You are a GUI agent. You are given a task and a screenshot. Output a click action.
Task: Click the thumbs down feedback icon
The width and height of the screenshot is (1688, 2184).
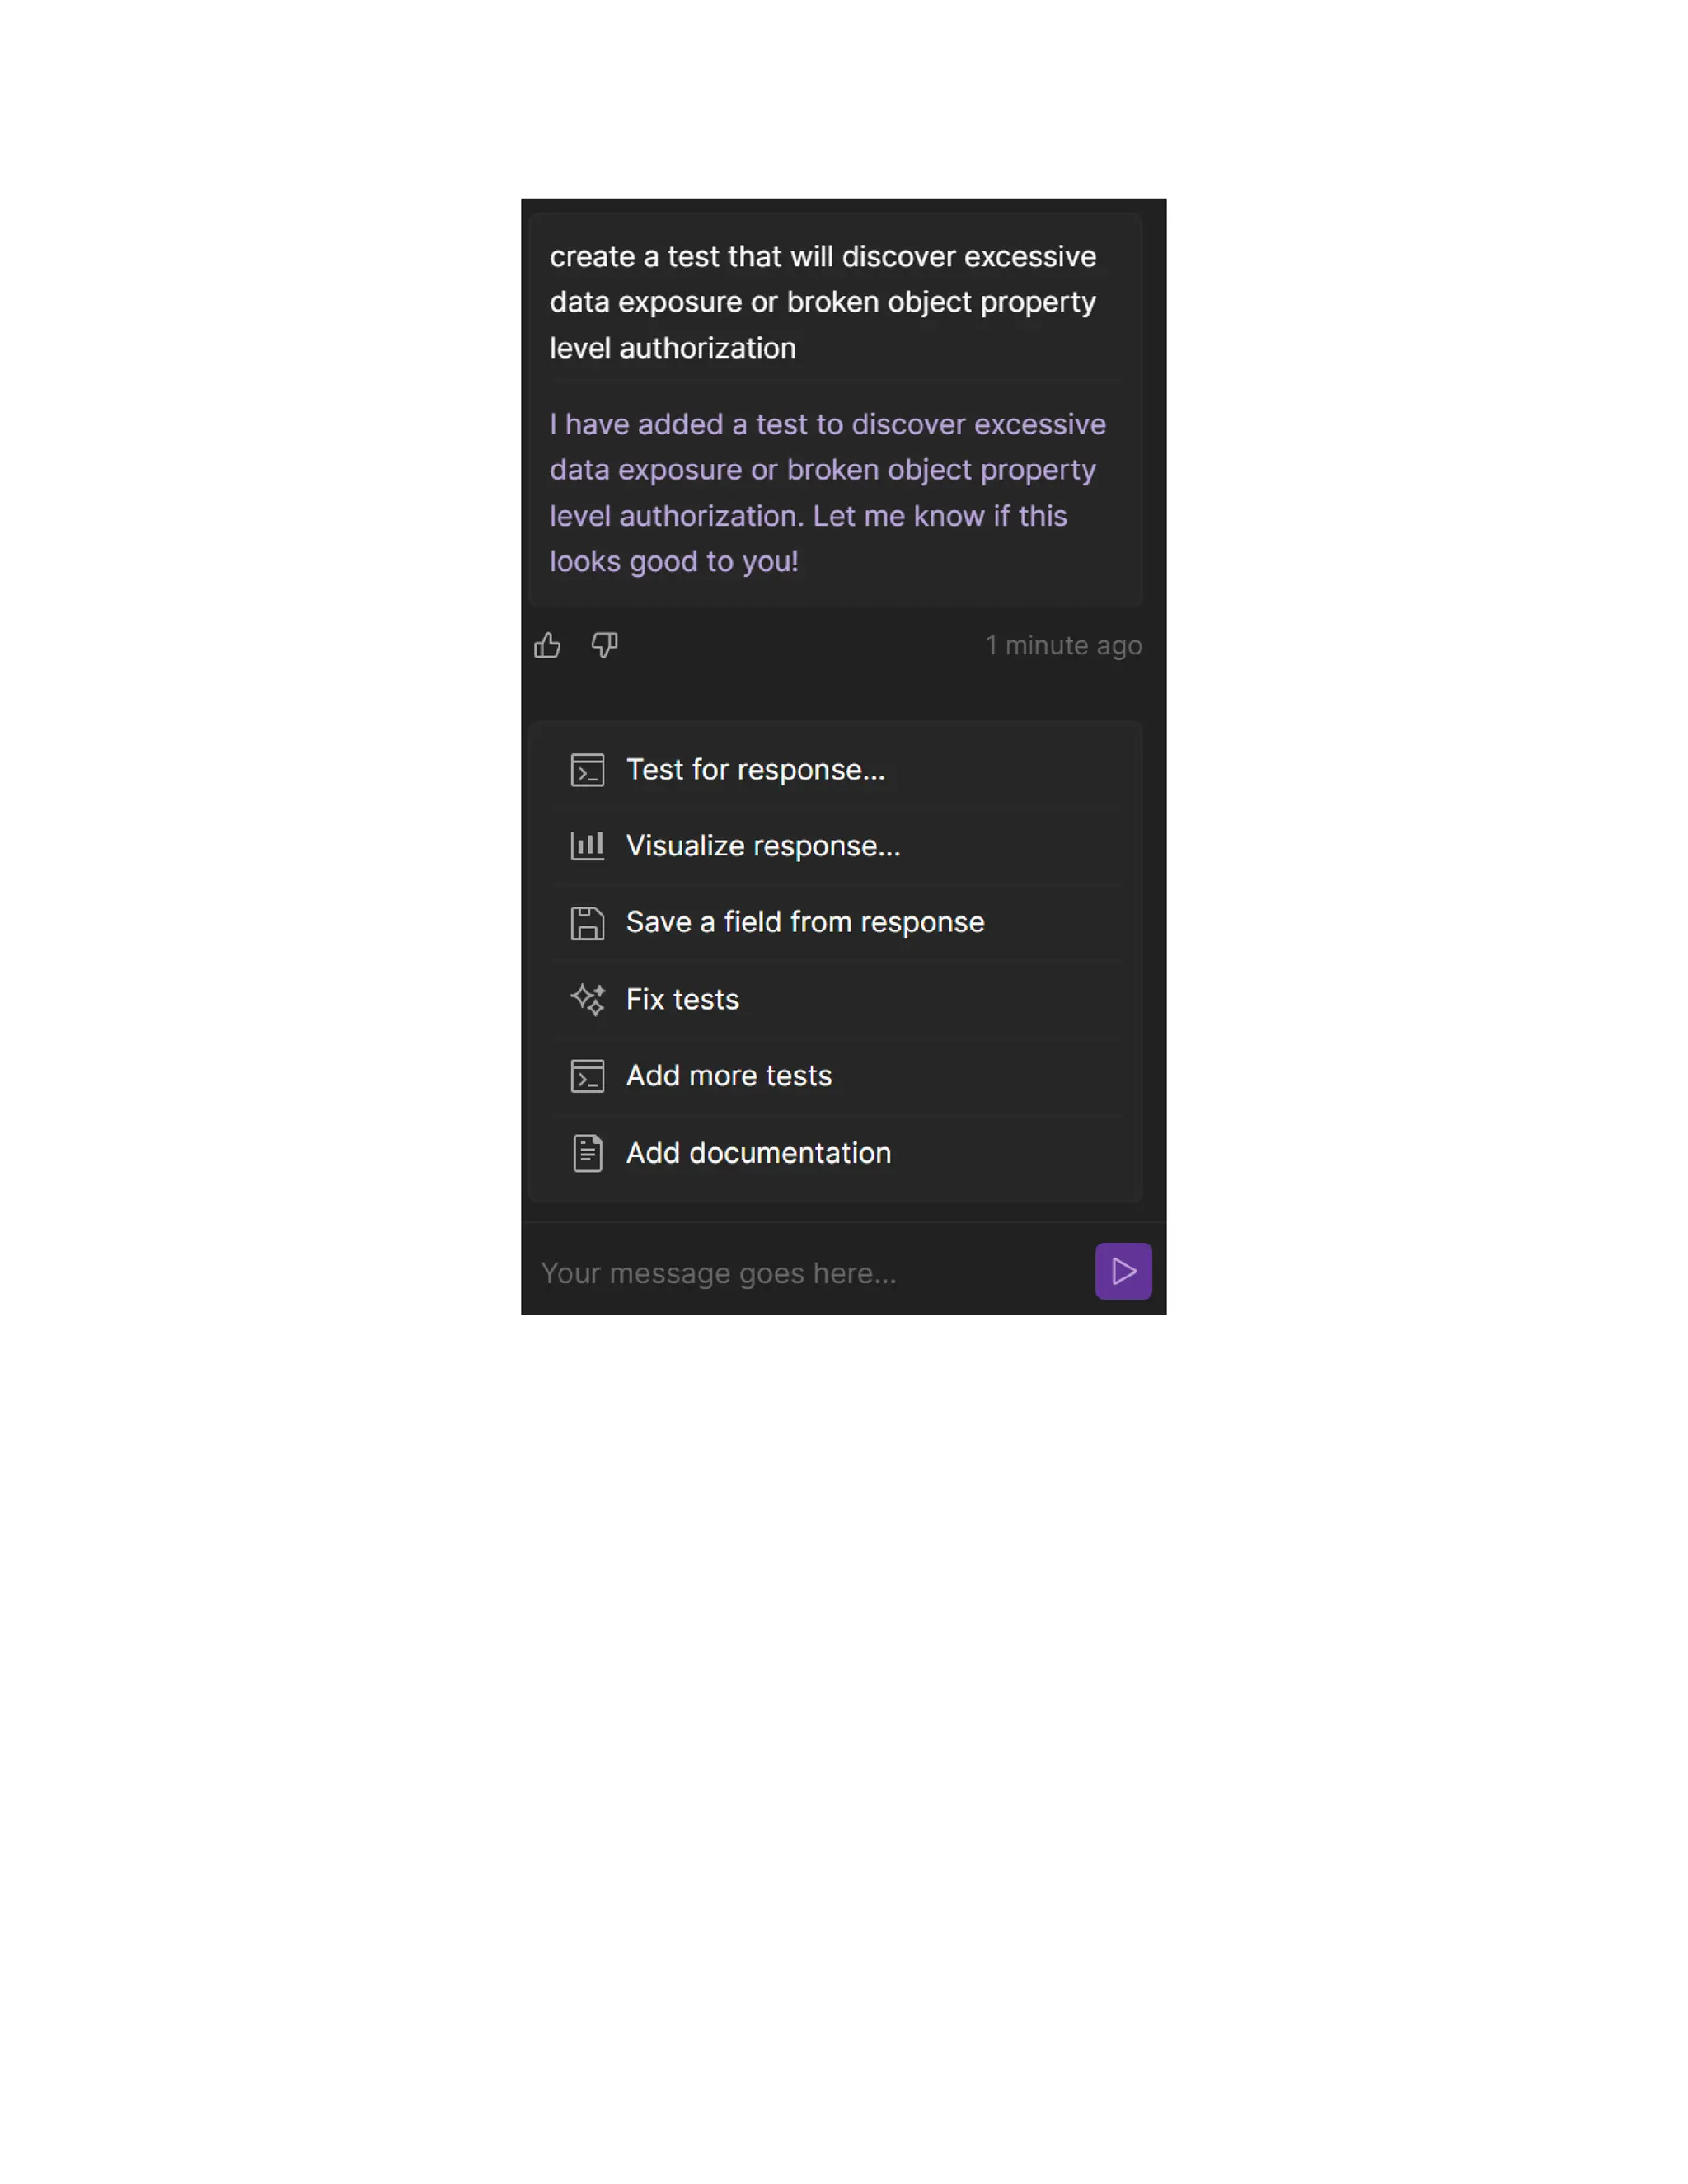tap(604, 645)
